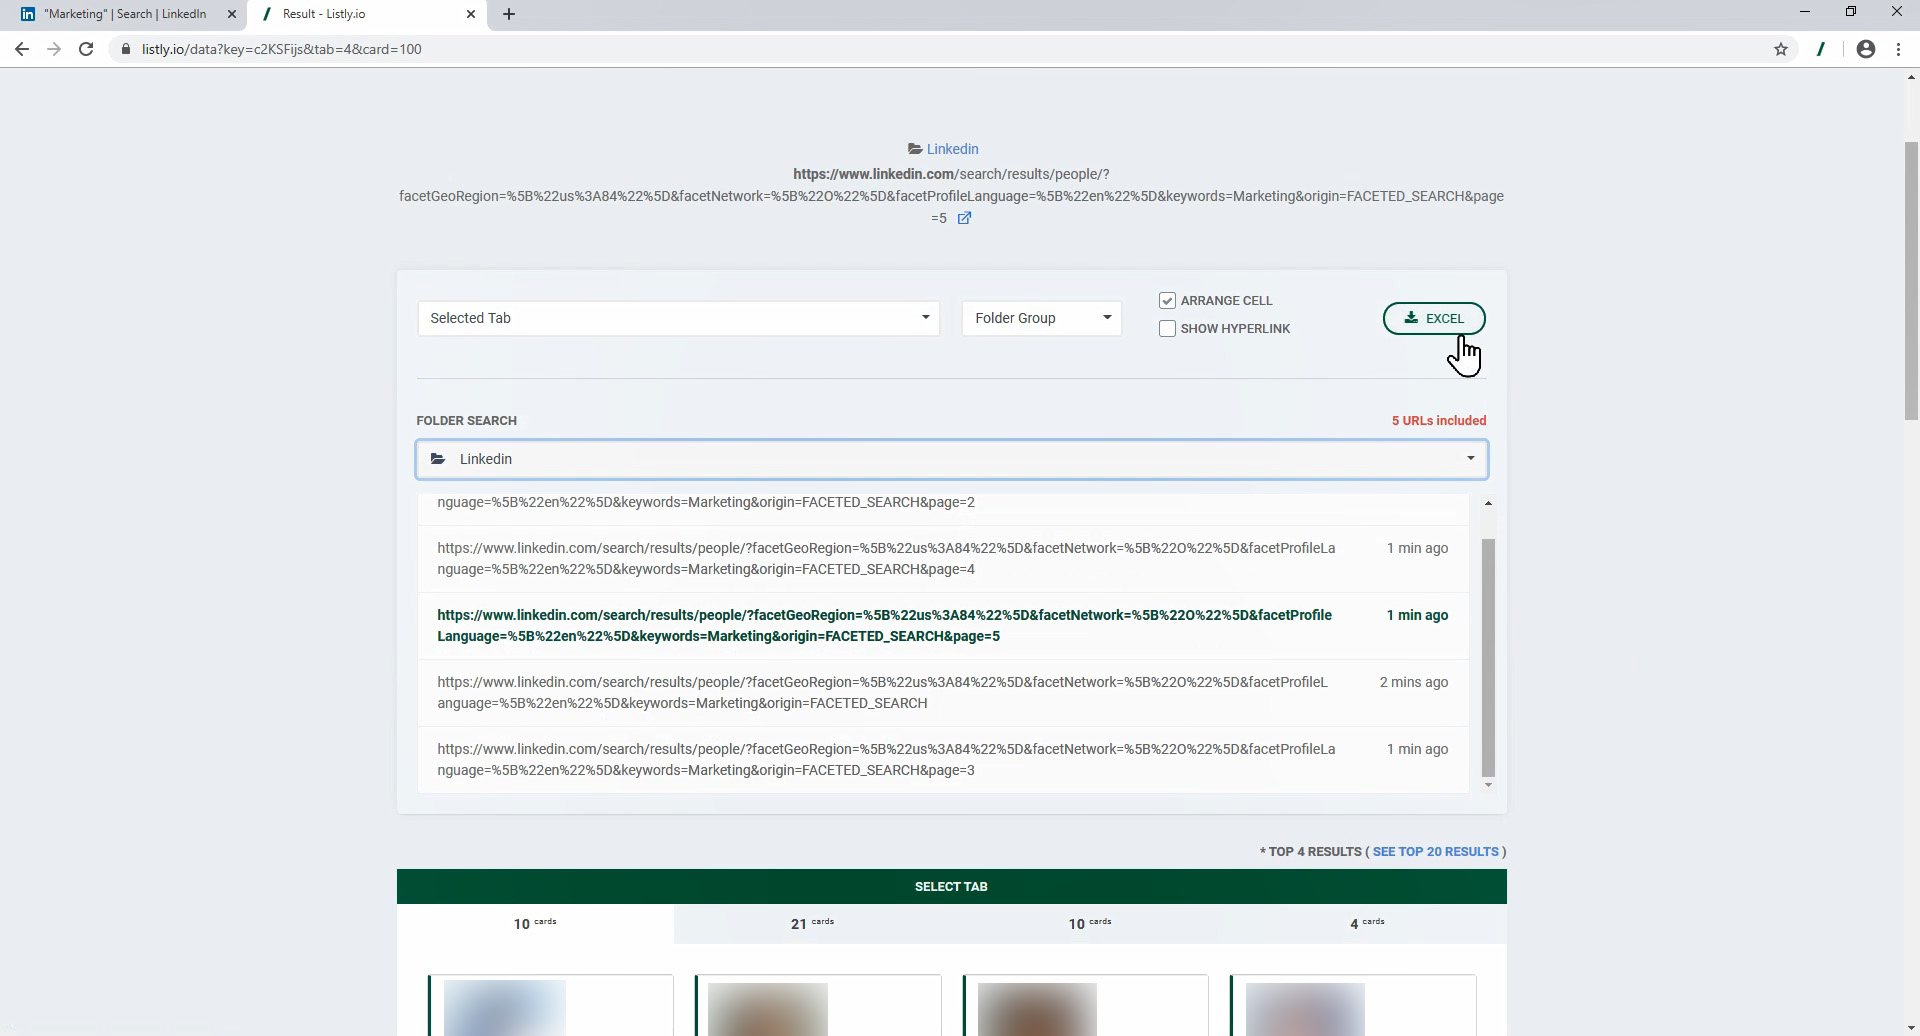Screen dimensions: 1920x1036
Task: Open Chrome's three-dot menu
Action: [1898, 49]
